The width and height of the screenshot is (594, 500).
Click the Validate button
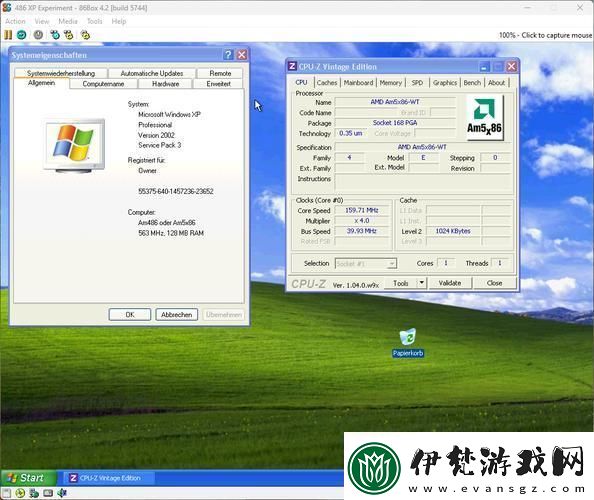[x=450, y=283]
